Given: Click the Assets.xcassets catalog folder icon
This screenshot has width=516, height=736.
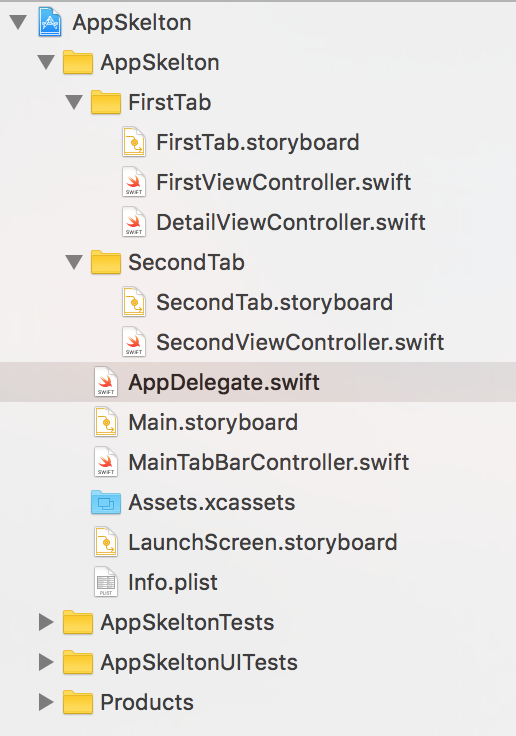Looking at the screenshot, I should click(x=106, y=502).
